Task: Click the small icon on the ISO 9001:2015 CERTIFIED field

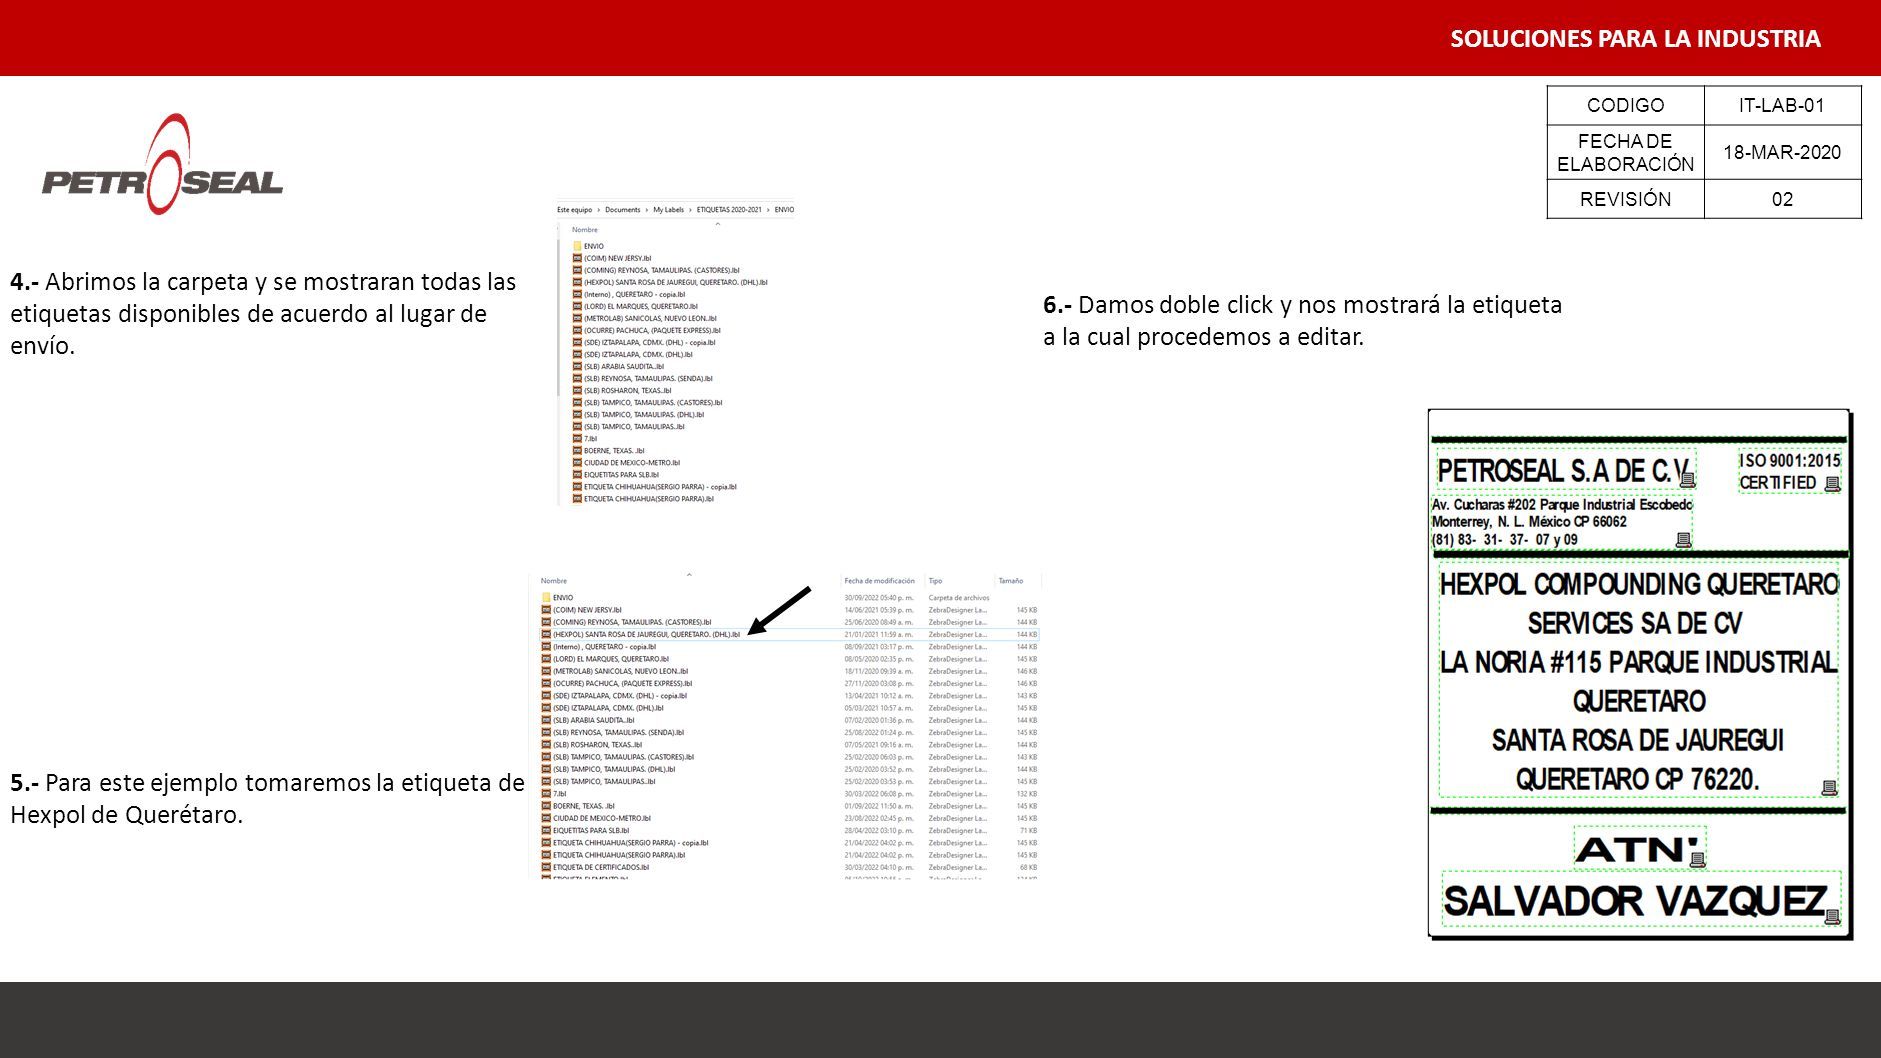Action: click(1832, 484)
